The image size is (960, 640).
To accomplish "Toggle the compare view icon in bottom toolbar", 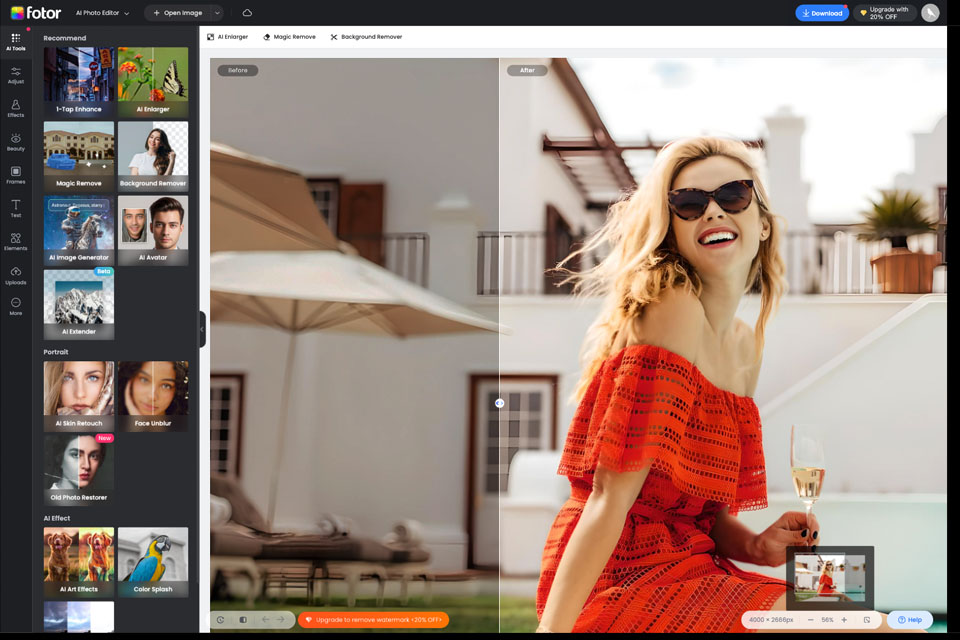I will tap(243, 620).
